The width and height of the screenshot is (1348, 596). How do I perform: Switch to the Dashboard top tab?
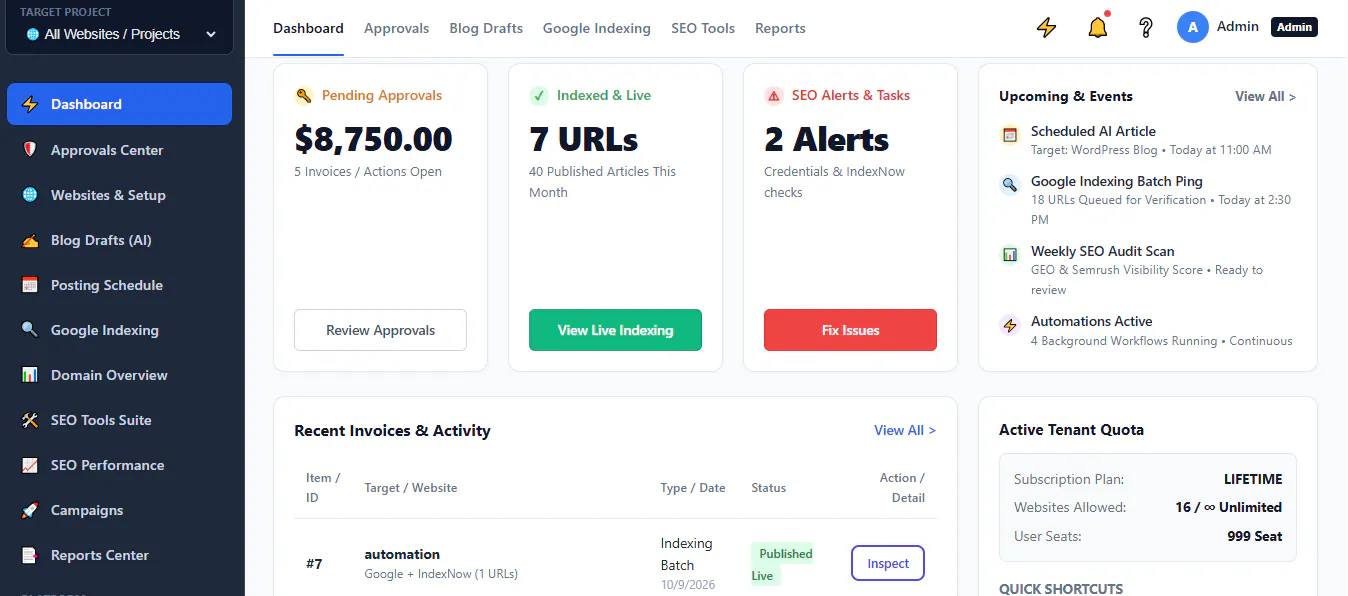click(308, 28)
